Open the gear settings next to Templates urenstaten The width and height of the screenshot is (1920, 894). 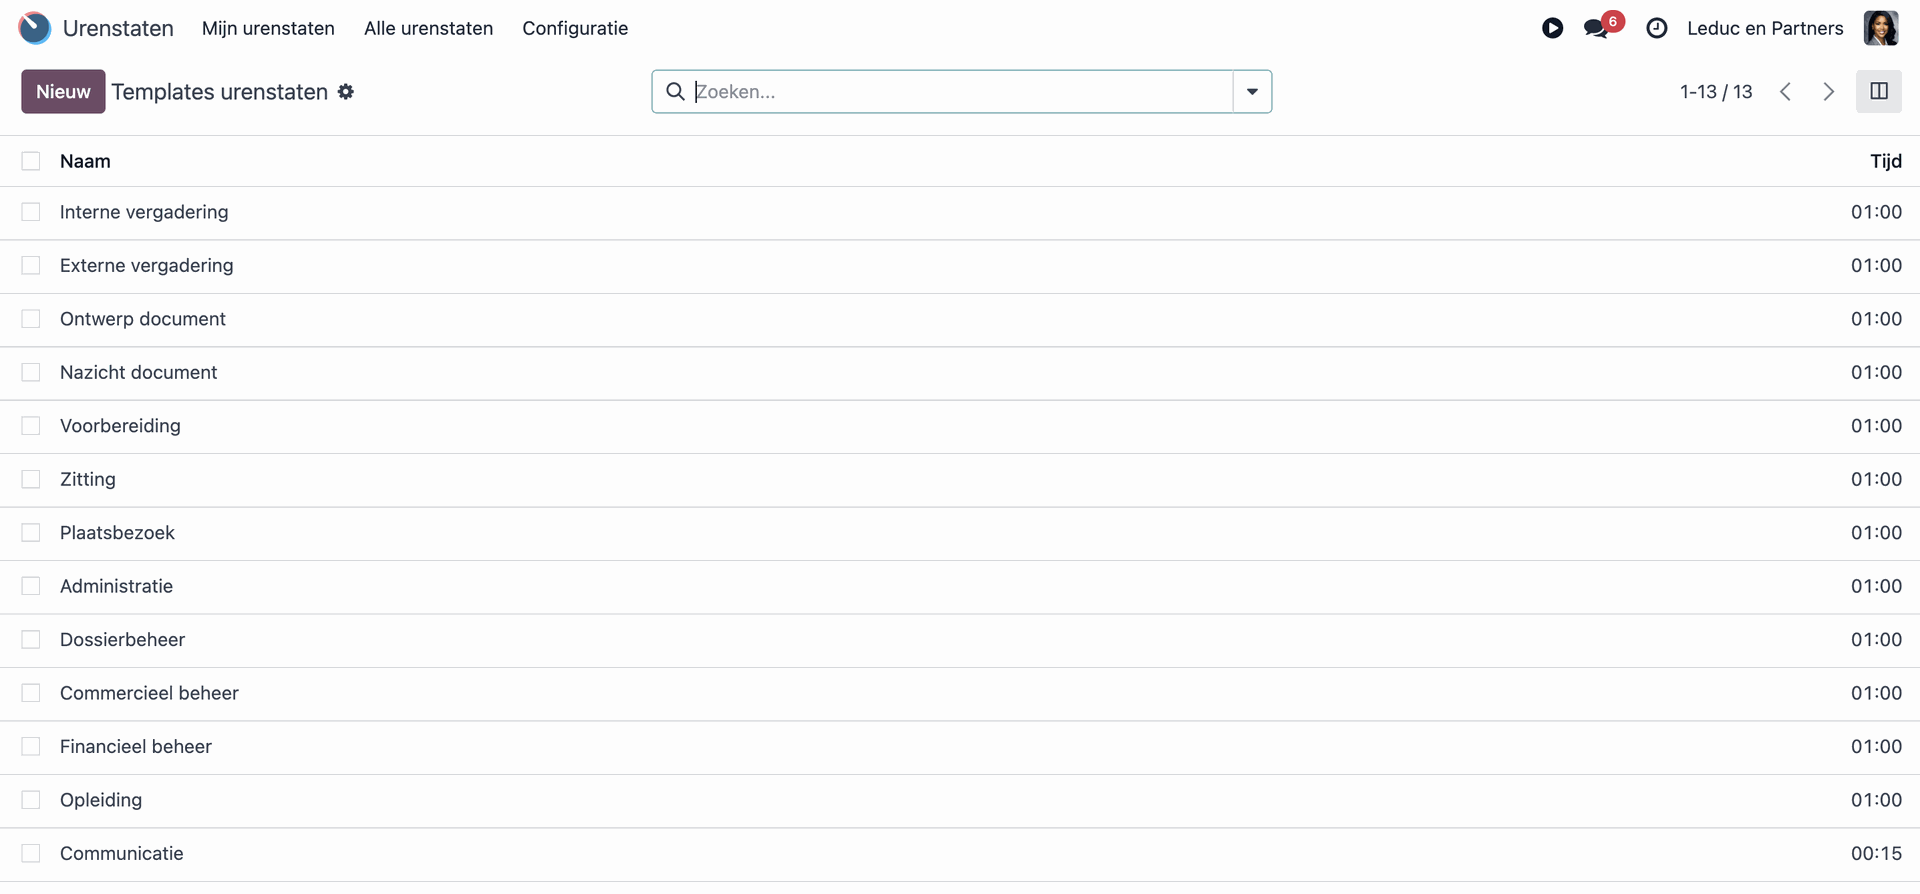pyautogui.click(x=346, y=92)
